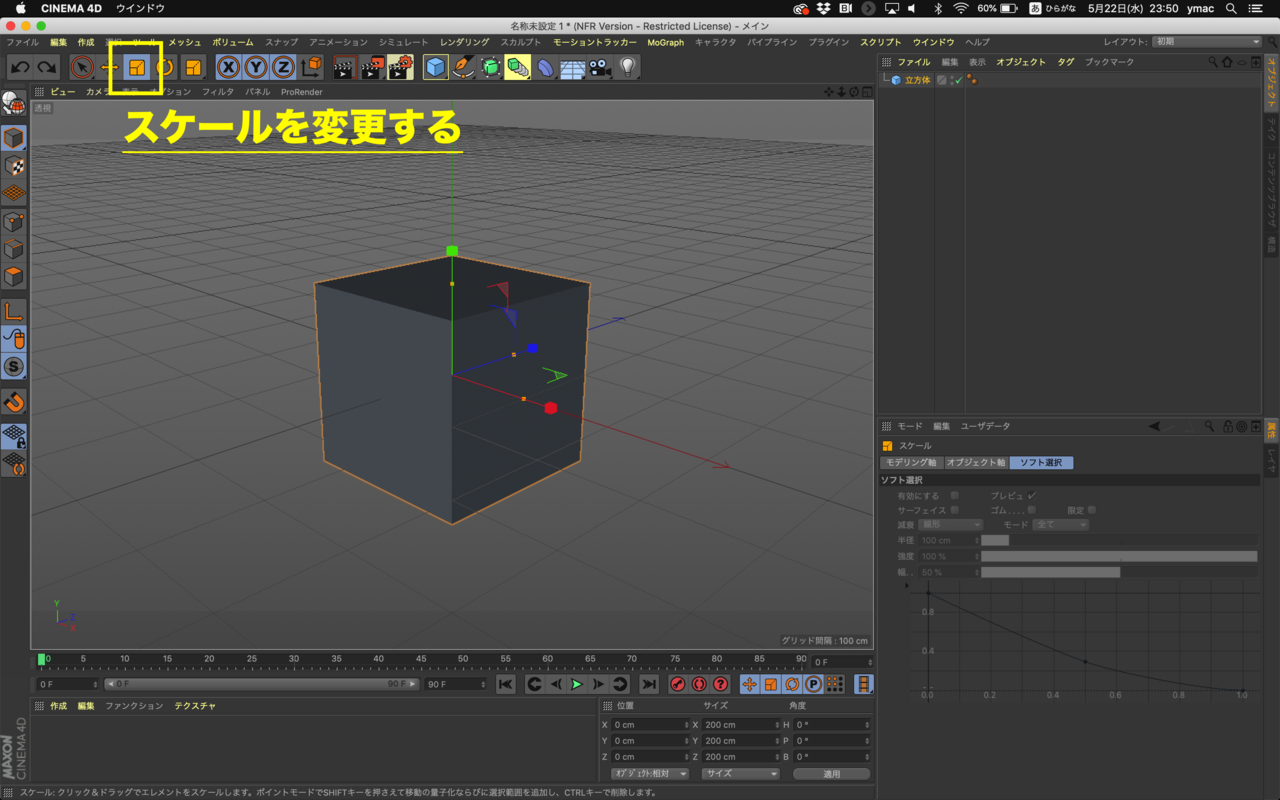The width and height of the screenshot is (1280, 800).
Task: Toggle the プレビュ checkbox
Action: pyautogui.click(x=1032, y=495)
